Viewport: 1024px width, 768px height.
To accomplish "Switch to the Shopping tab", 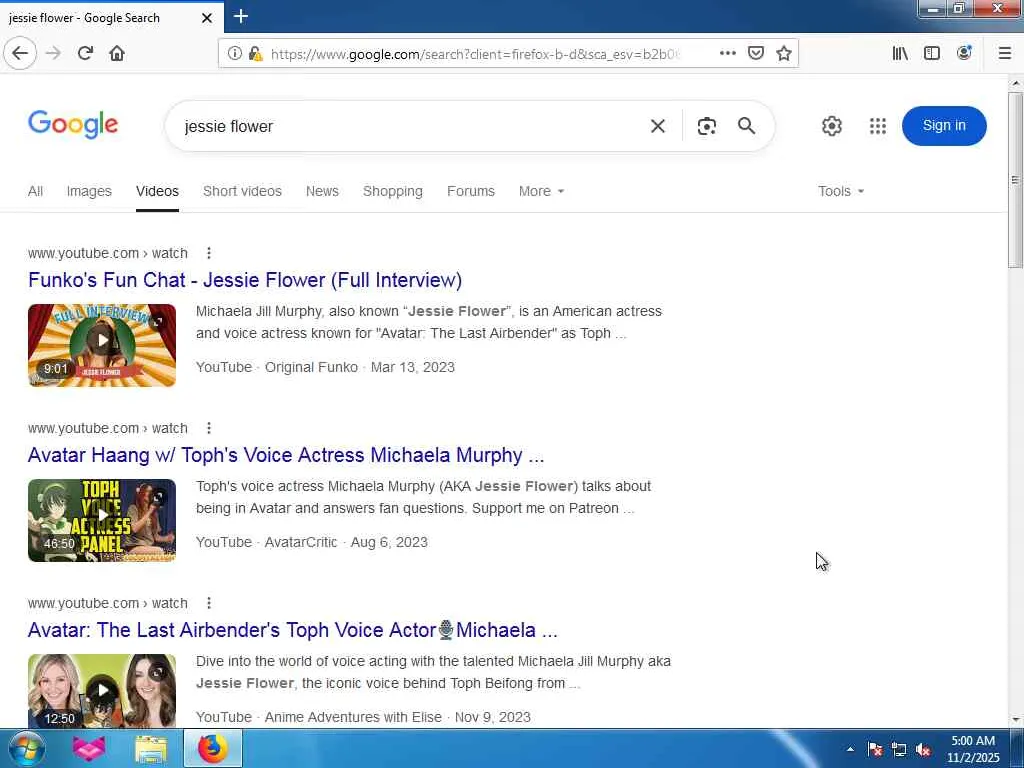I will tap(392, 191).
